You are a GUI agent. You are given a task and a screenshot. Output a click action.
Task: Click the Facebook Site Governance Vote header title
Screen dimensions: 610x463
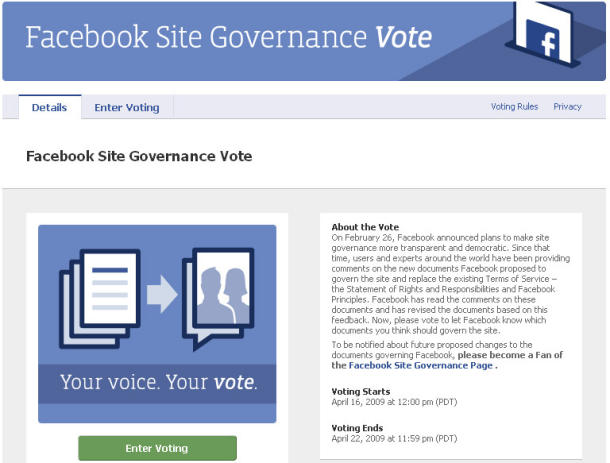[229, 37]
